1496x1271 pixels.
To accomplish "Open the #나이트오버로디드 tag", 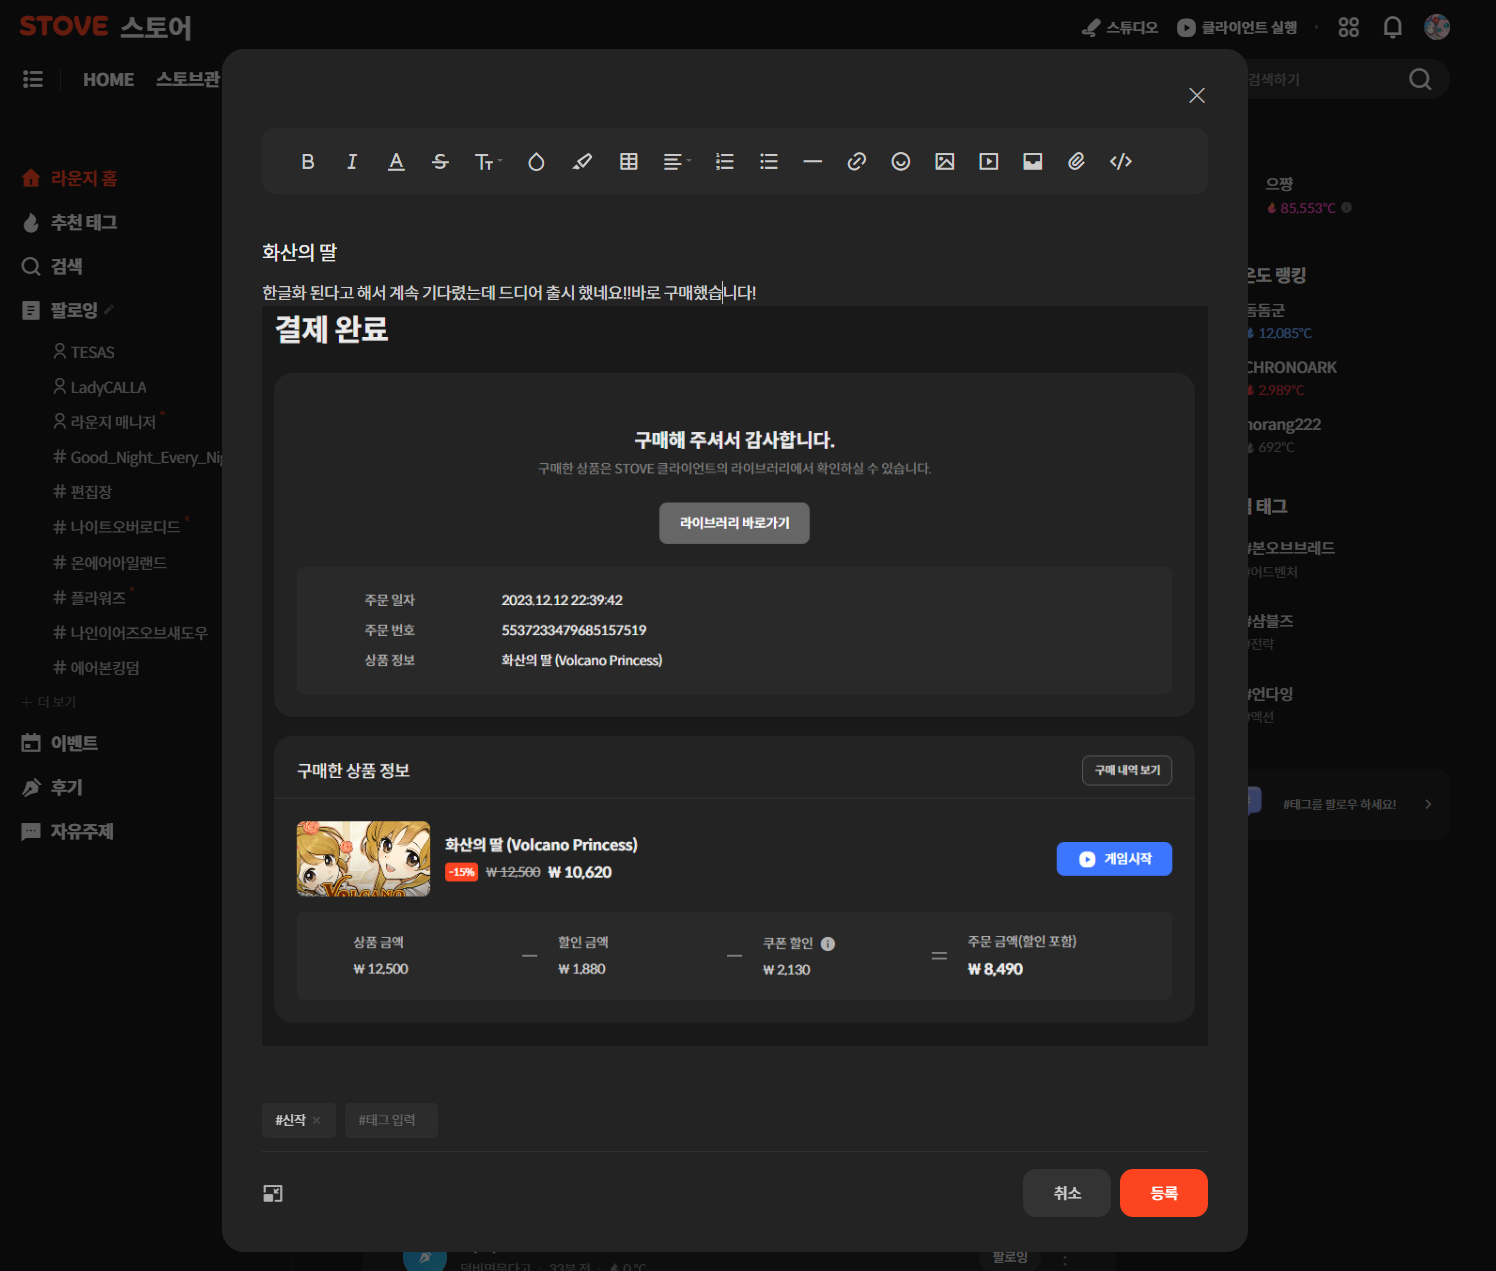I will coord(117,527).
